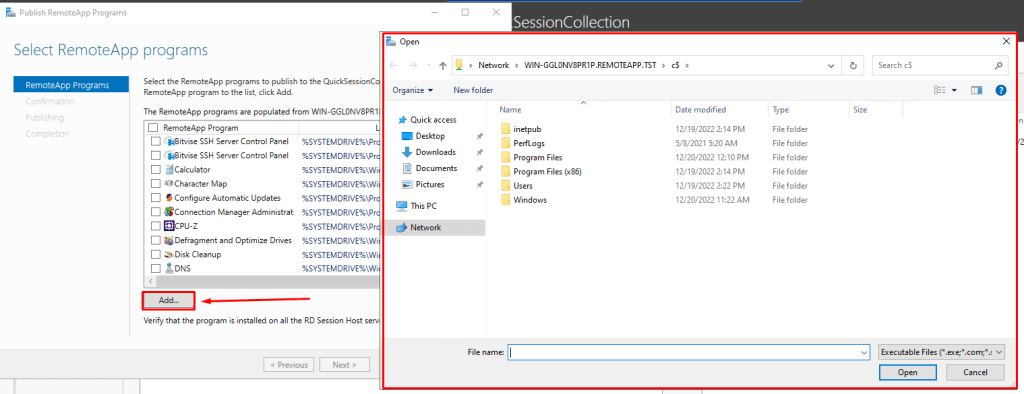Check Defragment and Optimize Drives checkbox
This screenshot has width=1024, height=394.
click(x=155, y=240)
